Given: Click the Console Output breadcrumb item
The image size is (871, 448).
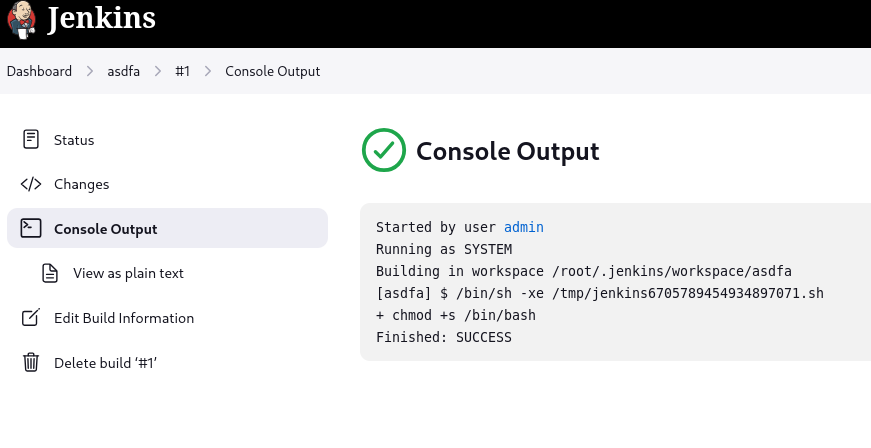Looking at the screenshot, I should click(273, 71).
